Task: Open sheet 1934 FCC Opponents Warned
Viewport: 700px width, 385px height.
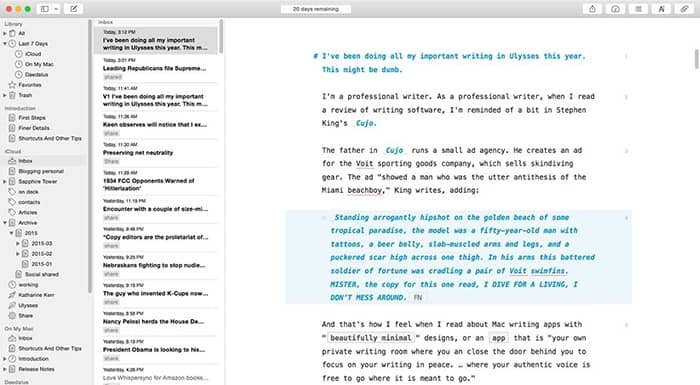Action: pos(156,181)
